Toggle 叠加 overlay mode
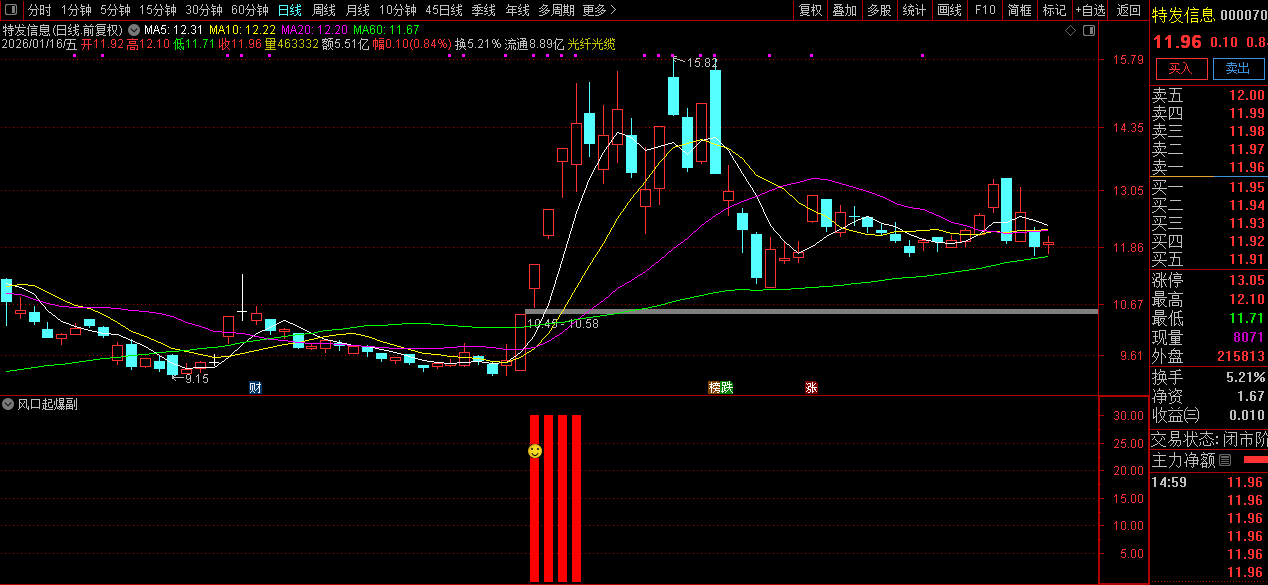The width and height of the screenshot is (1268, 585). [845, 10]
